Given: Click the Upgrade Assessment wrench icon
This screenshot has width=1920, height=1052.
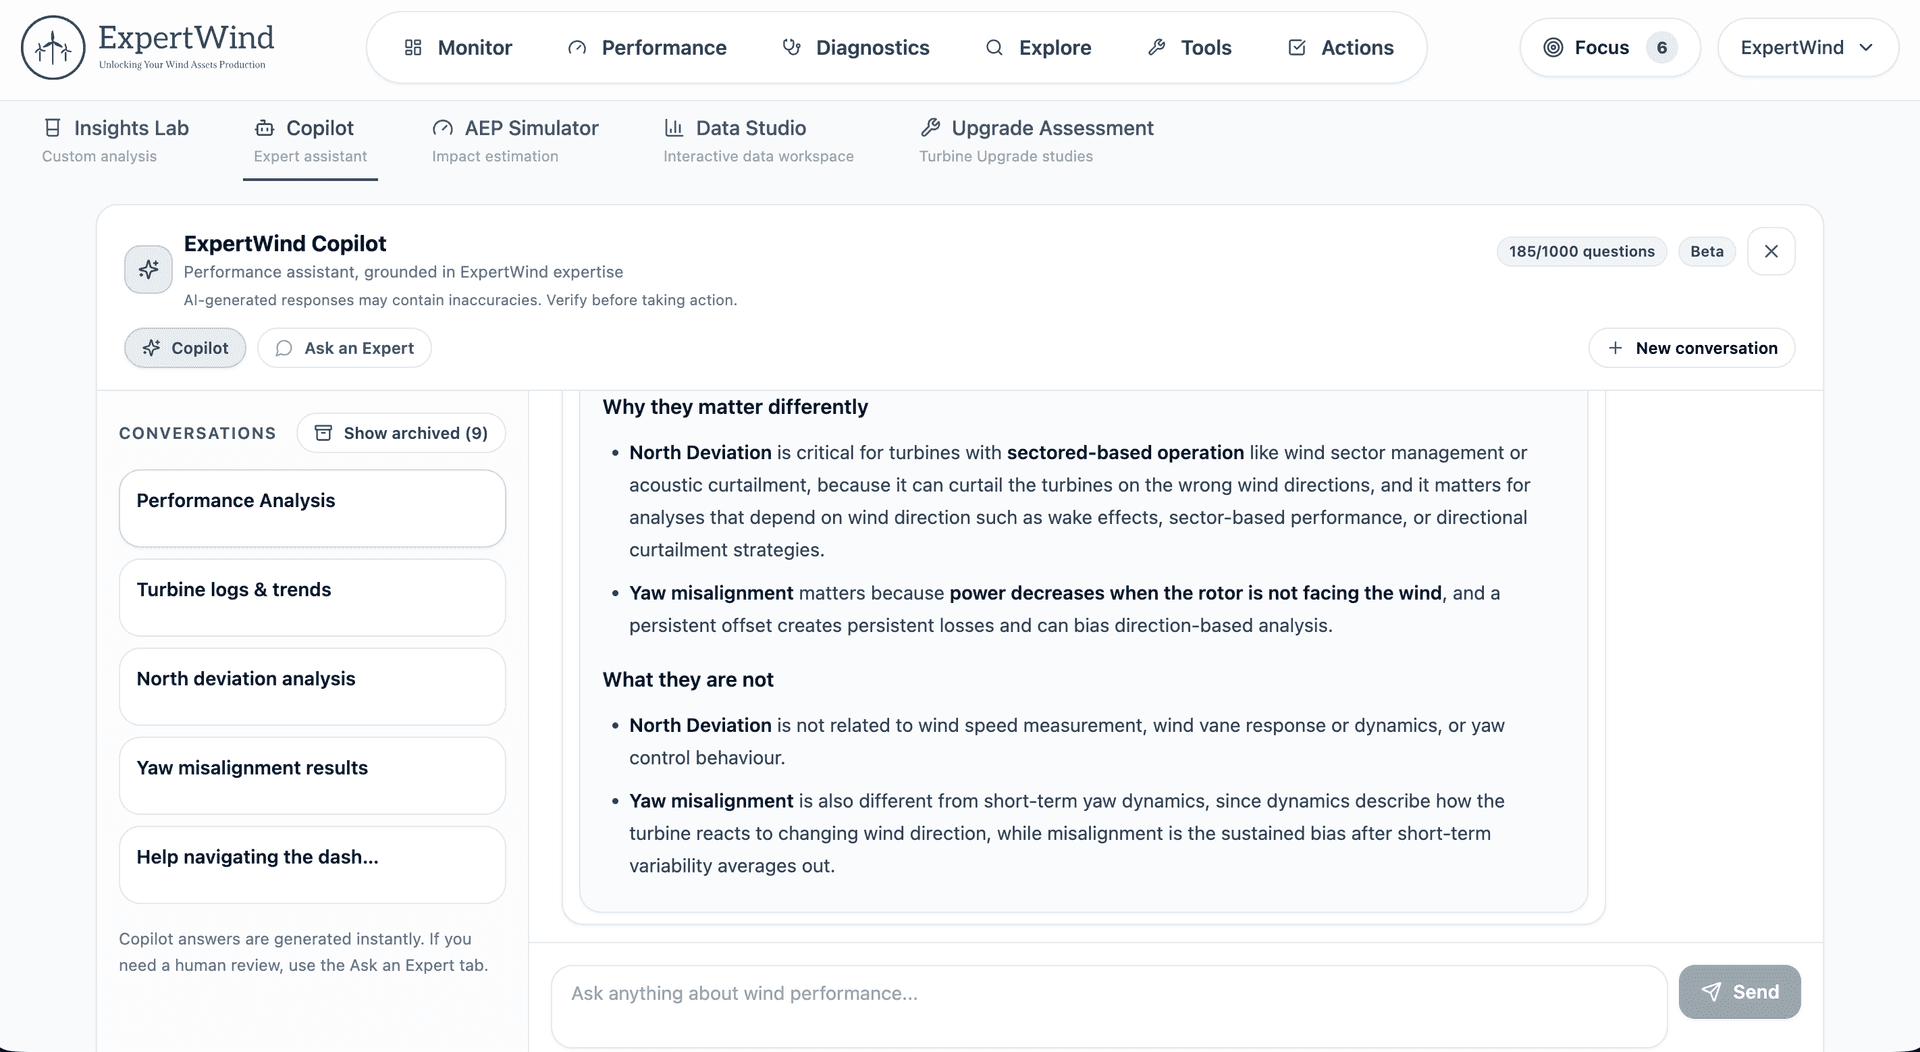Looking at the screenshot, I should (930, 127).
